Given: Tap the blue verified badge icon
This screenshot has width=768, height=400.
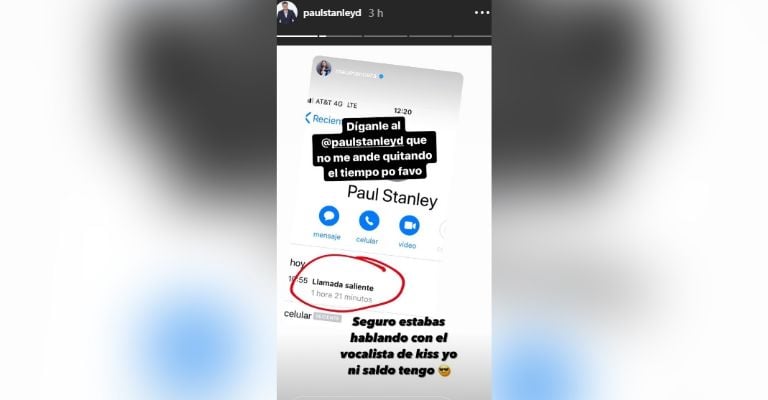Looking at the screenshot, I should 382,76.
